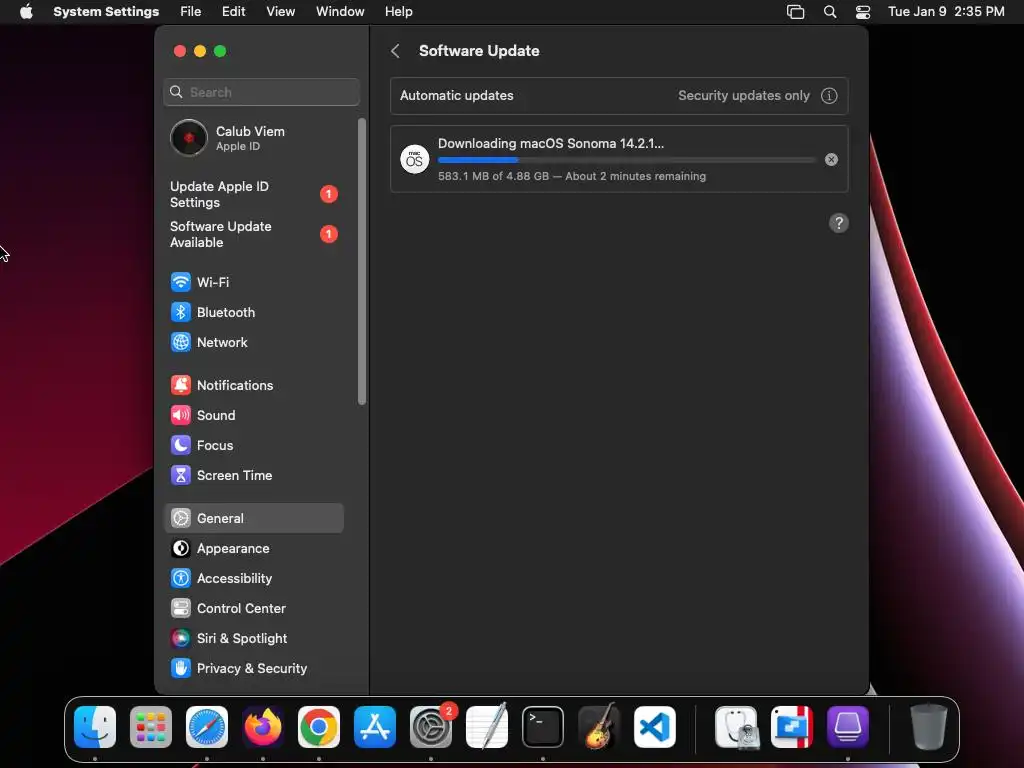The height and width of the screenshot is (768, 1024).
Task: Open Launchpad from the Dock
Action: click(x=151, y=727)
